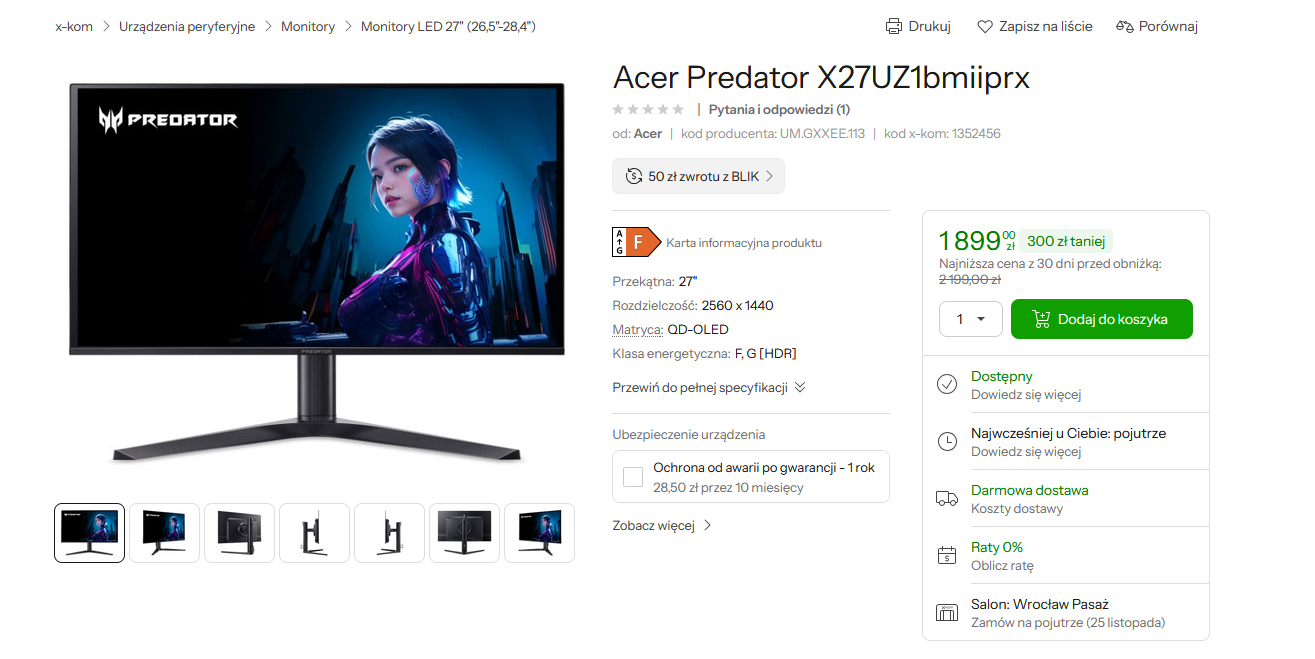The width and height of the screenshot is (1315, 659).
Task: Go to Urządzenia peryferyjne breadcrumb
Action: [x=187, y=26]
